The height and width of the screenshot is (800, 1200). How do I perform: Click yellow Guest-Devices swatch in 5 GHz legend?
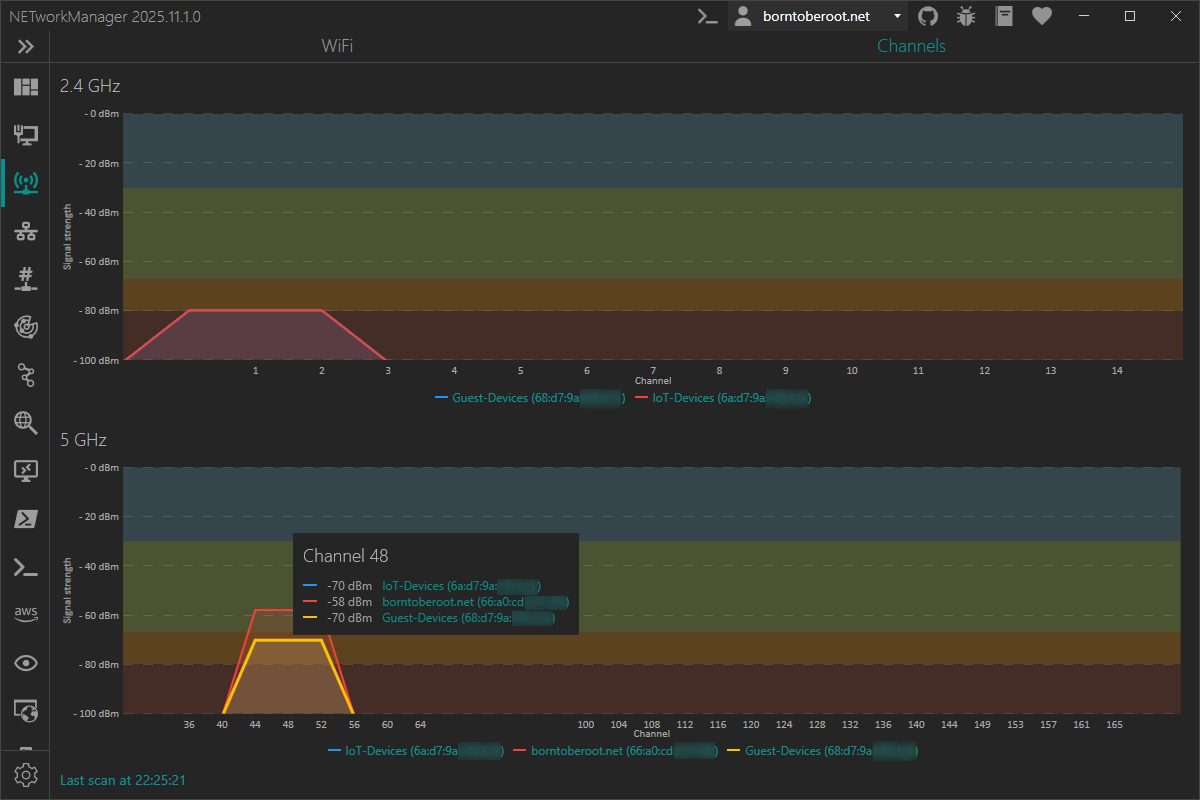click(733, 750)
